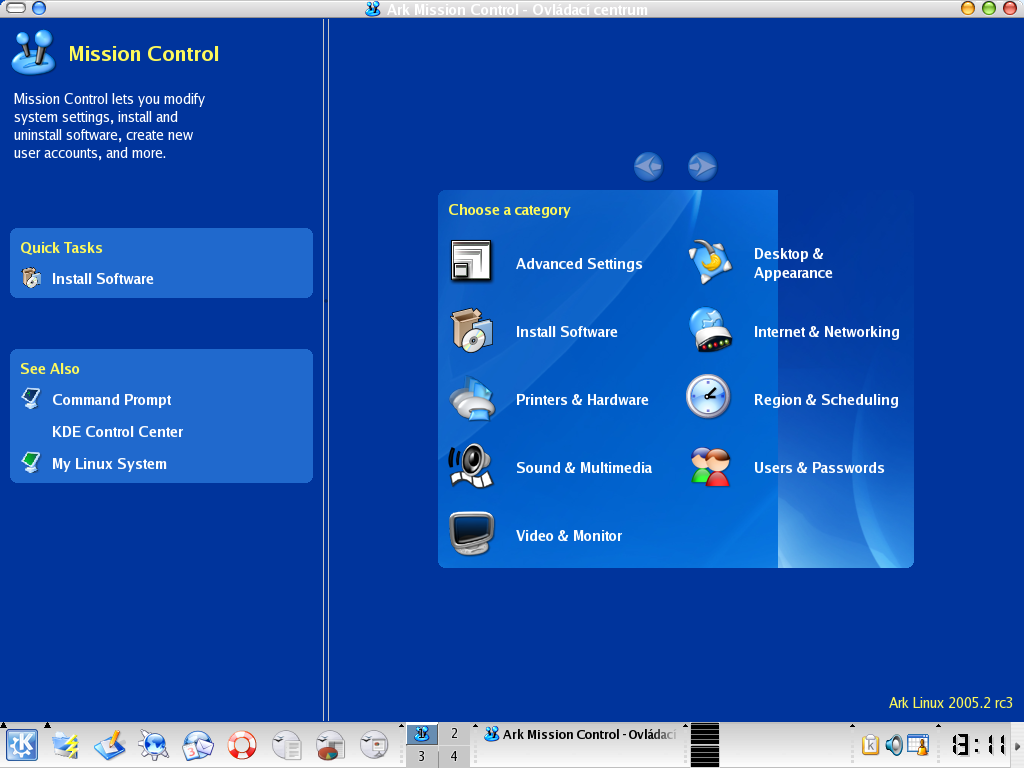Viewport: 1024px width, 768px height.
Task: Launch the word processor document icon
Action: tap(286, 745)
